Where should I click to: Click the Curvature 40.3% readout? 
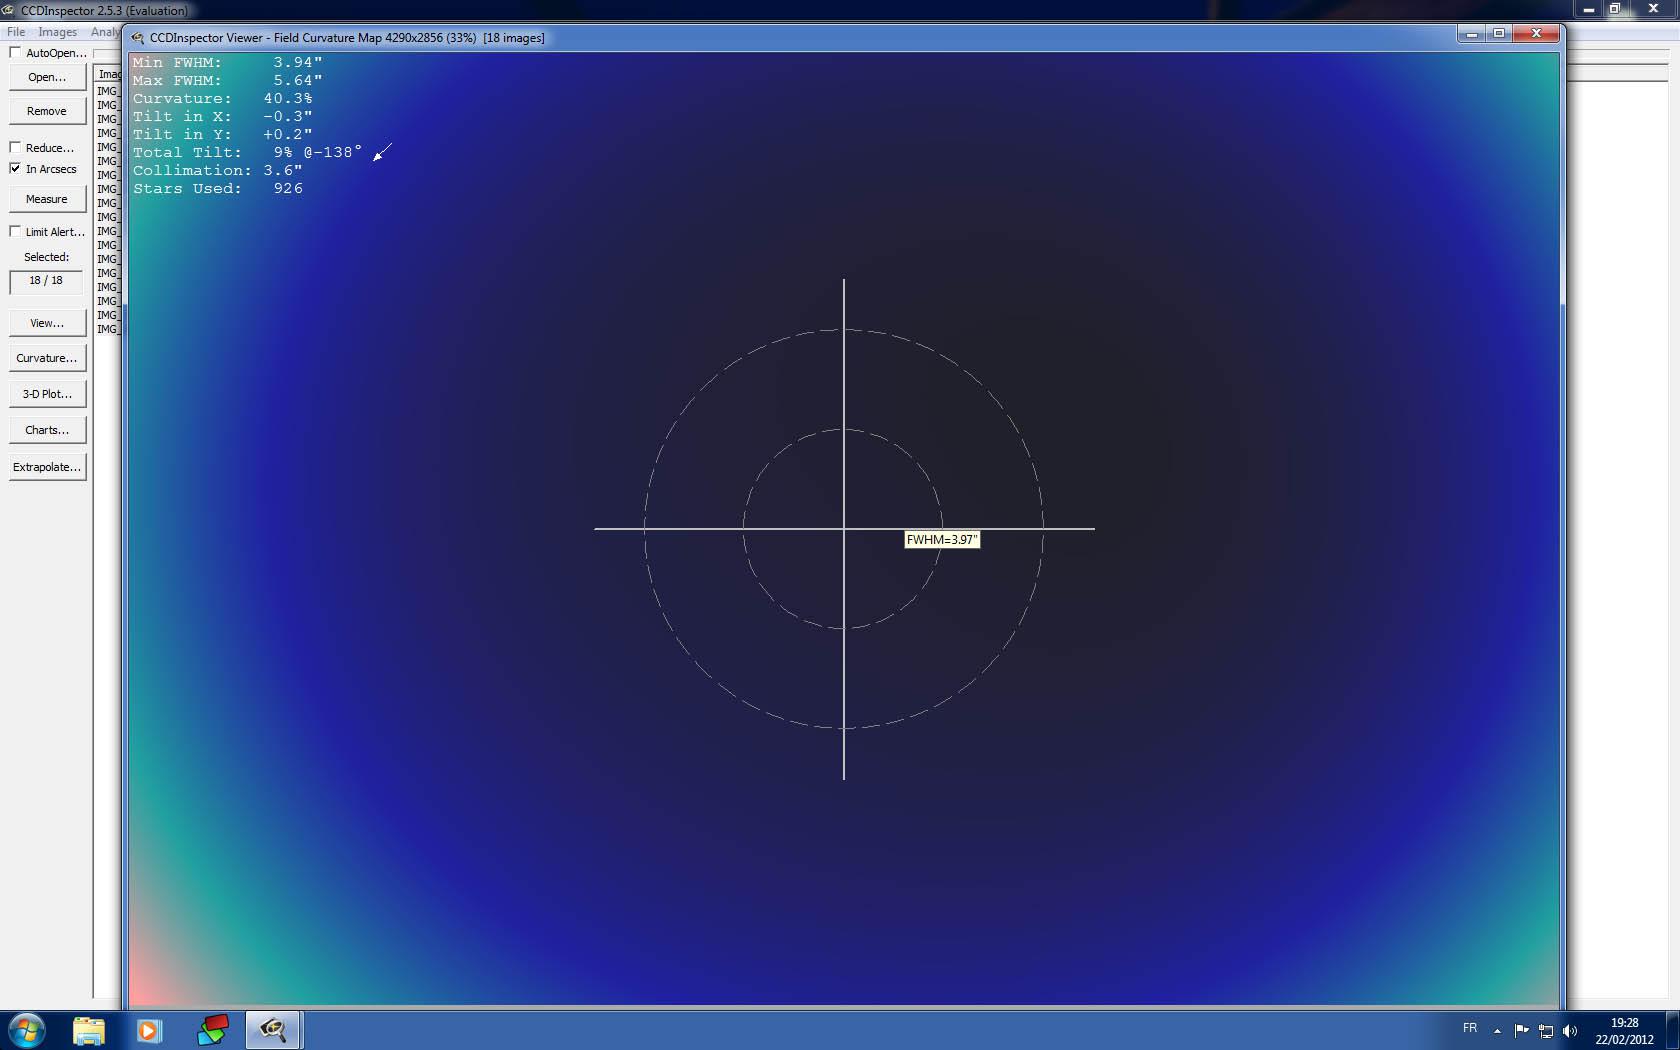click(222, 98)
